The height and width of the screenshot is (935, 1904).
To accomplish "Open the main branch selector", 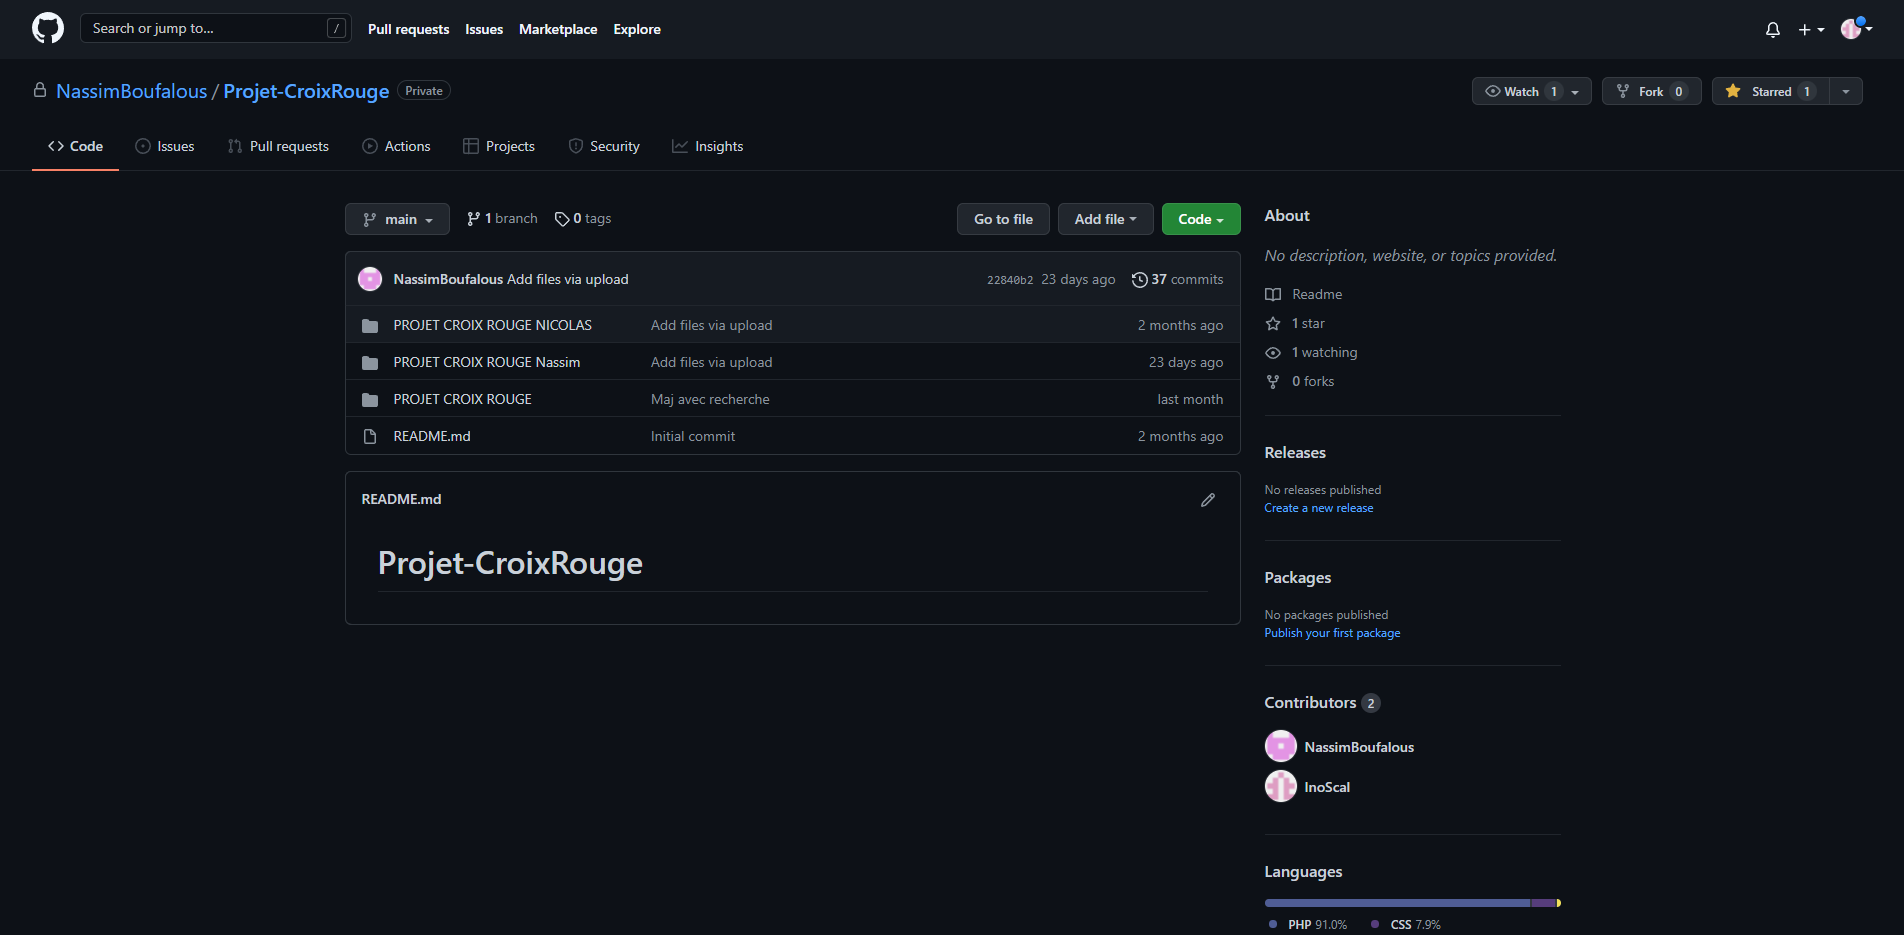I will (397, 219).
